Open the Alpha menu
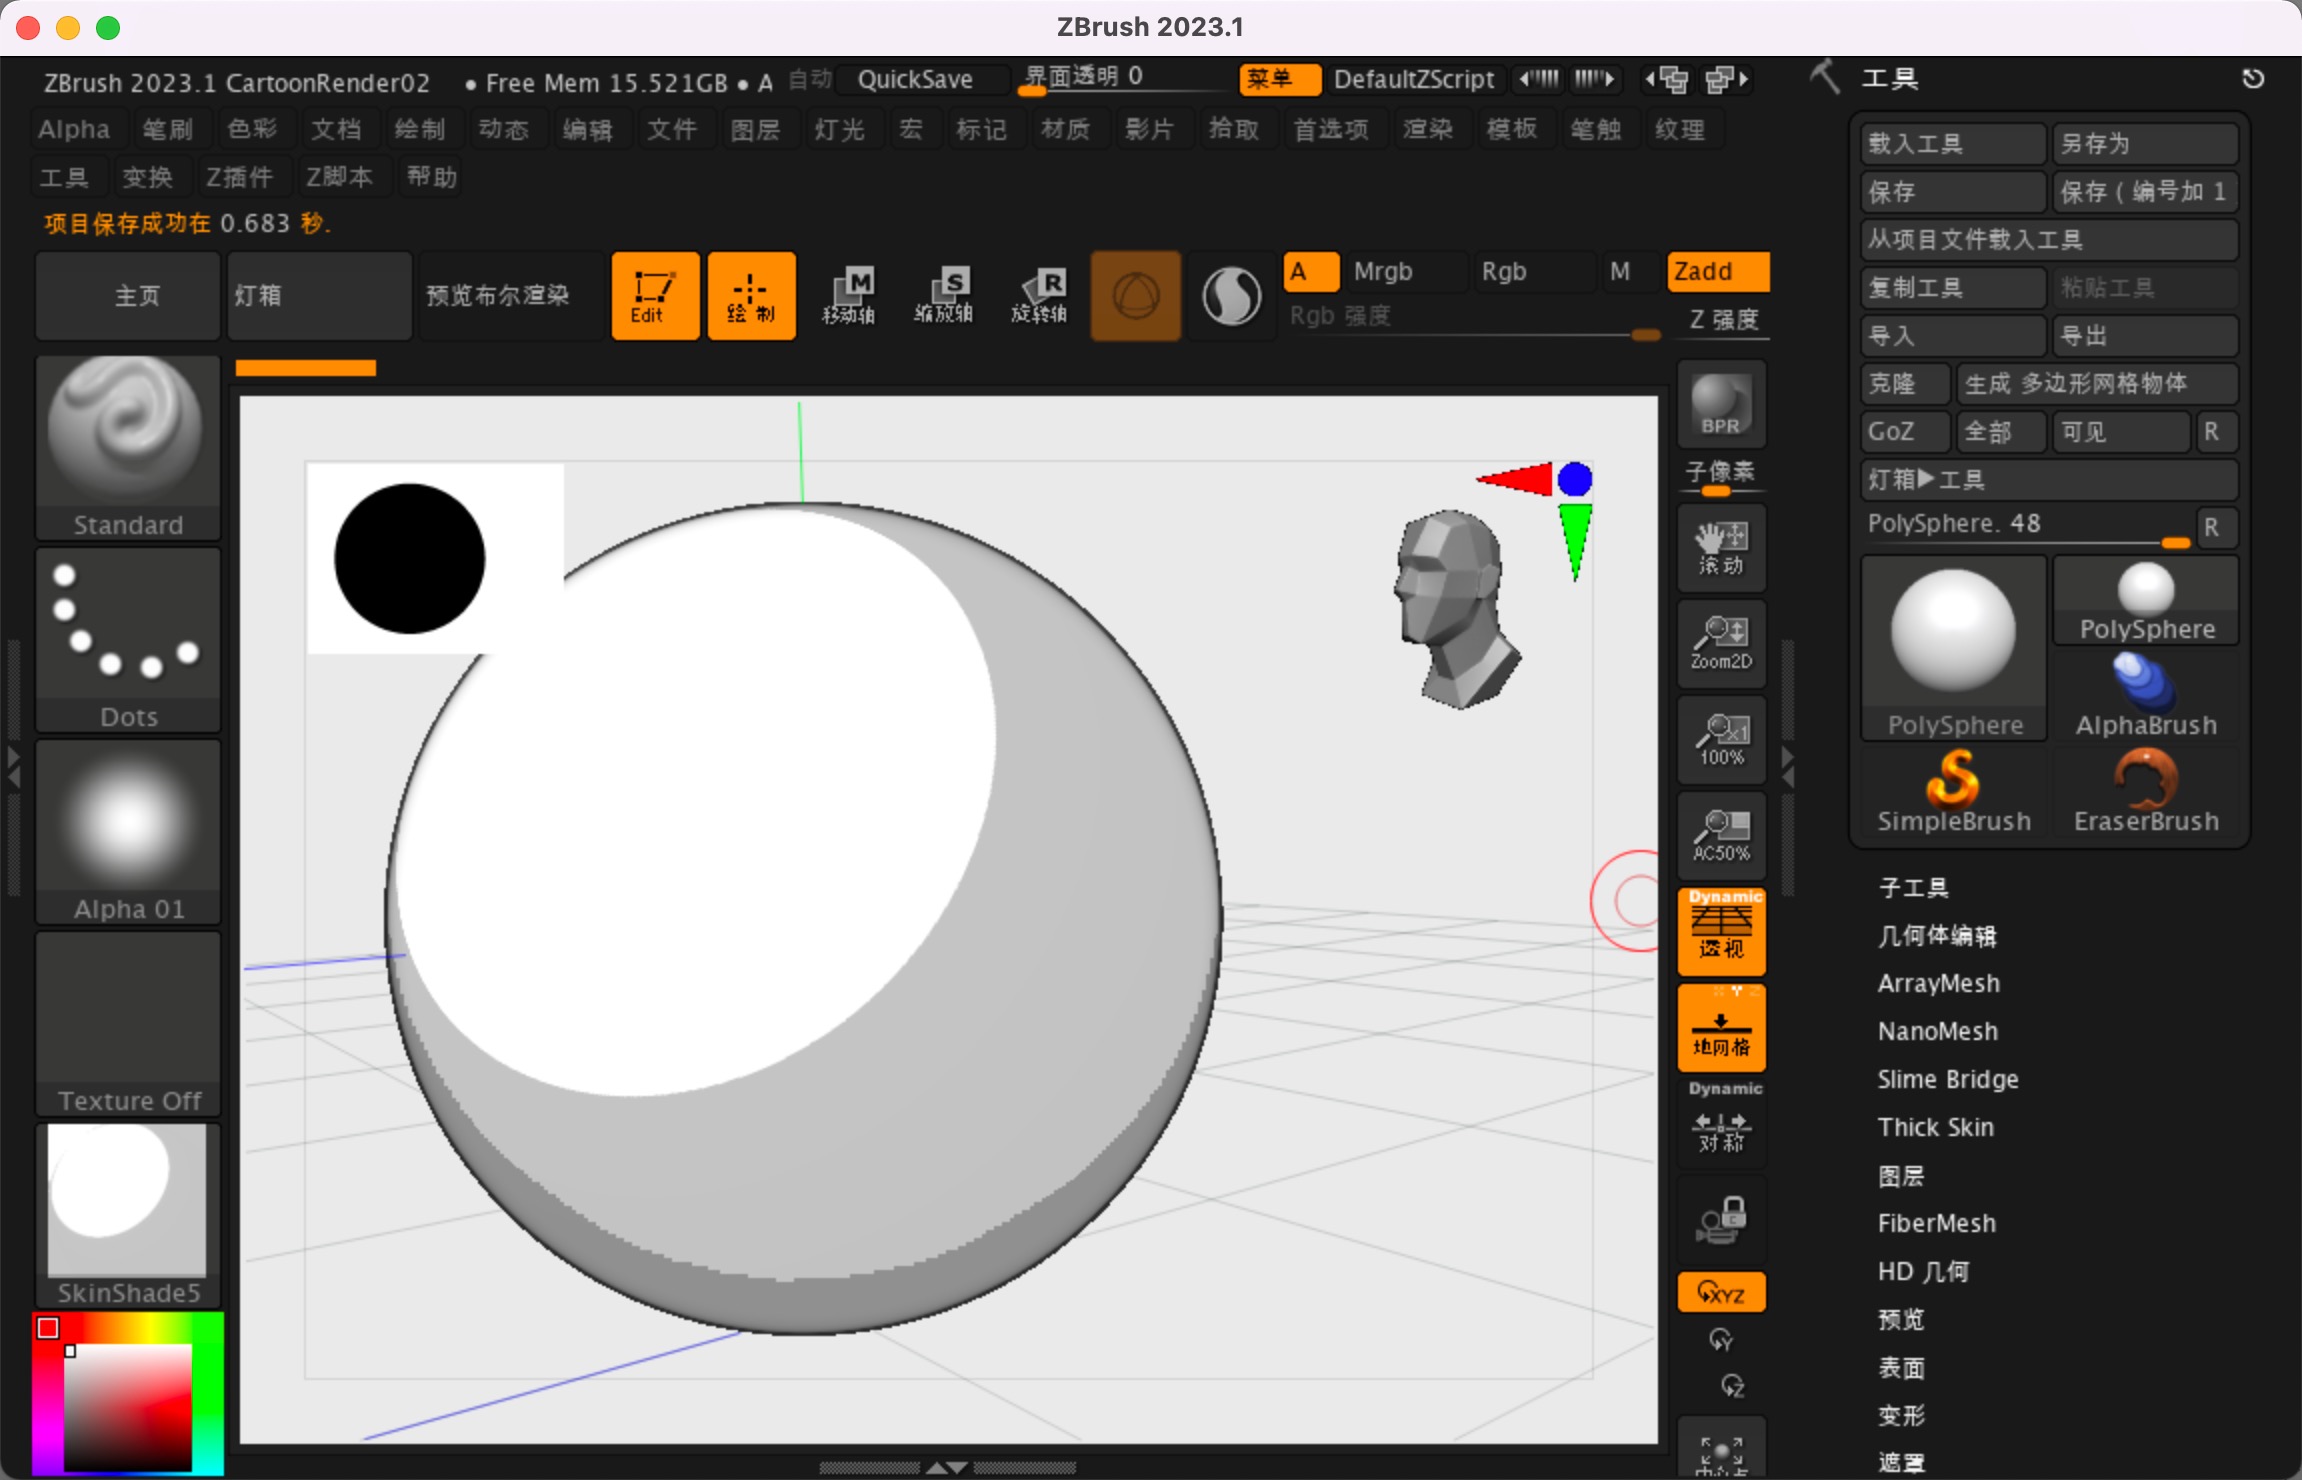The height and width of the screenshot is (1480, 2302). point(74,129)
